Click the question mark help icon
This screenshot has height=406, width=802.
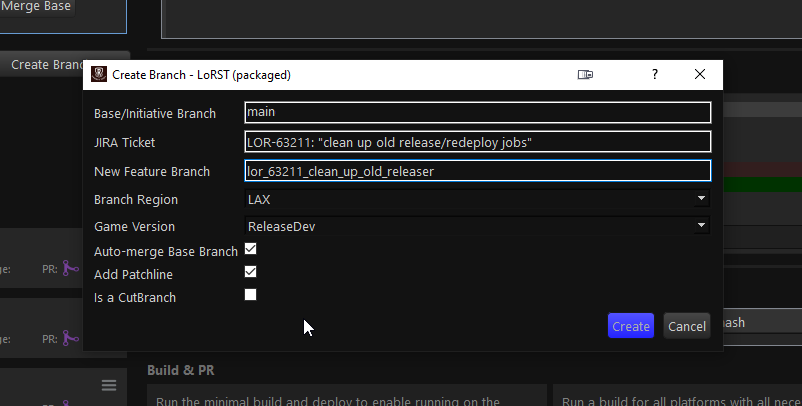click(655, 75)
